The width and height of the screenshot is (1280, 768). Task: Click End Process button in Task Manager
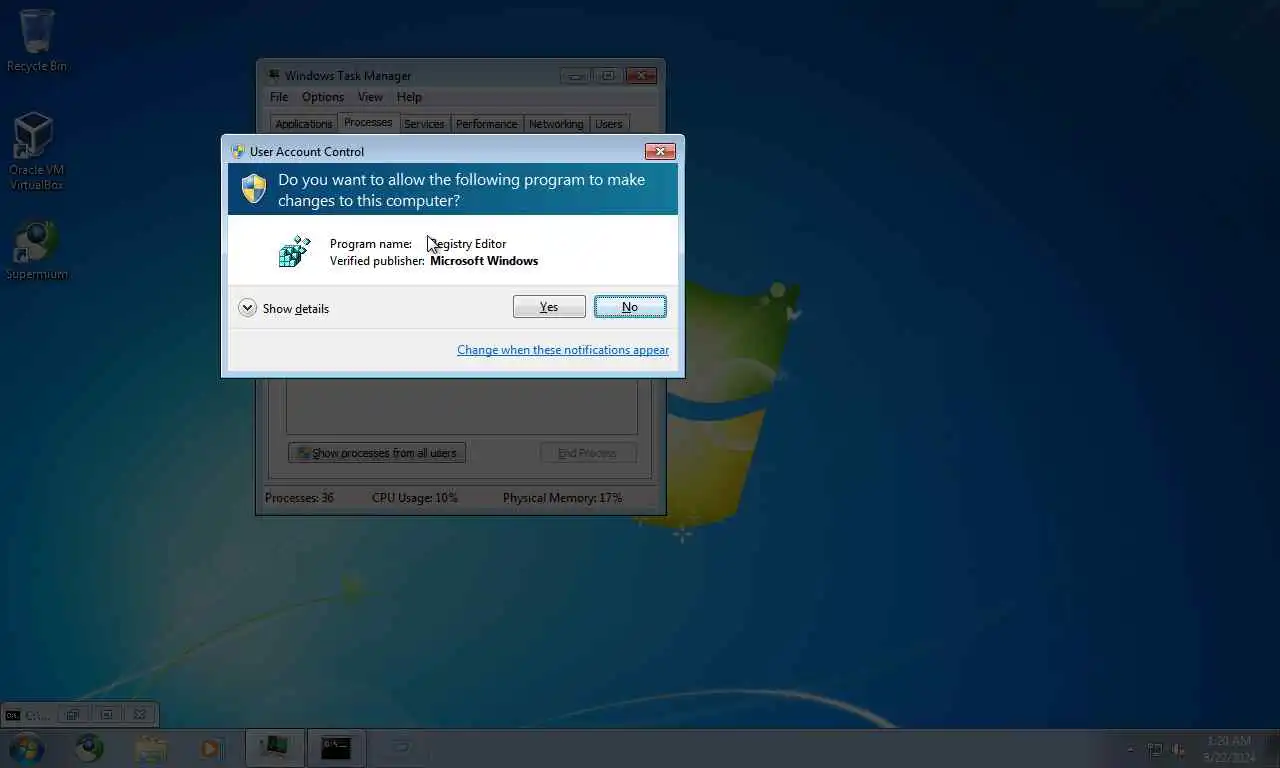[587, 453]
